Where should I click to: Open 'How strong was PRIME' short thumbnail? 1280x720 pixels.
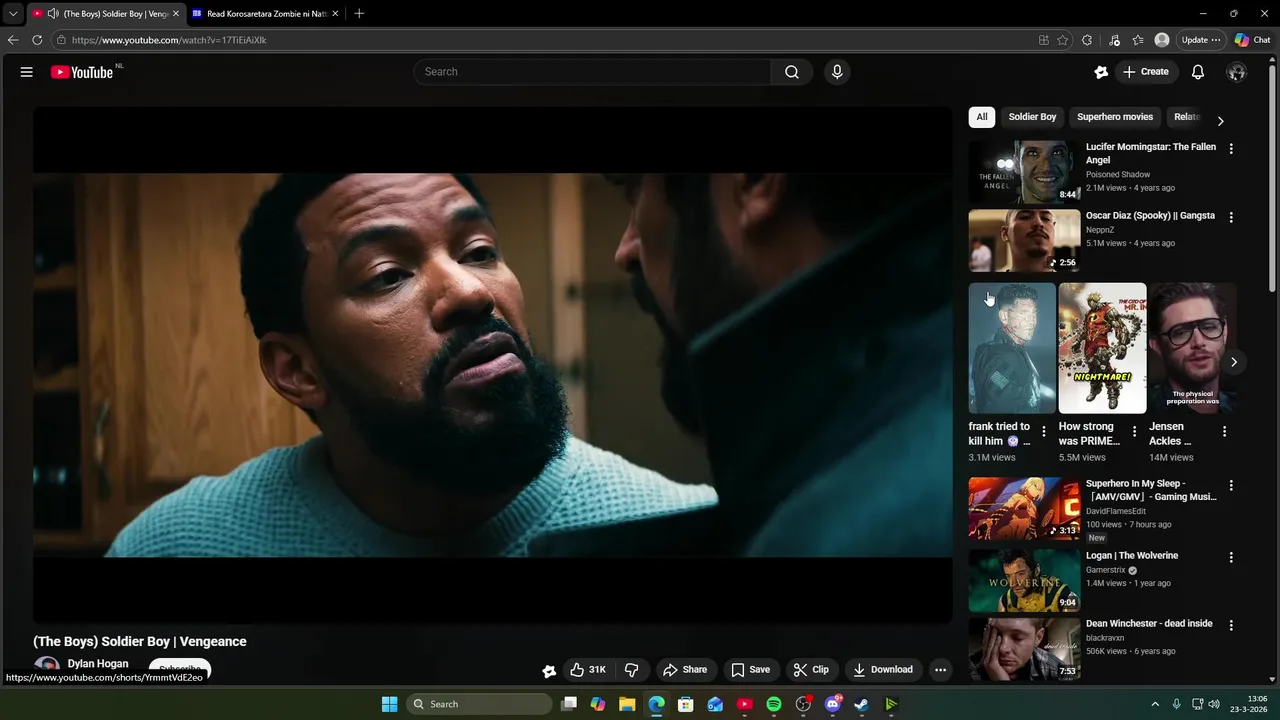pos(1102,348)
